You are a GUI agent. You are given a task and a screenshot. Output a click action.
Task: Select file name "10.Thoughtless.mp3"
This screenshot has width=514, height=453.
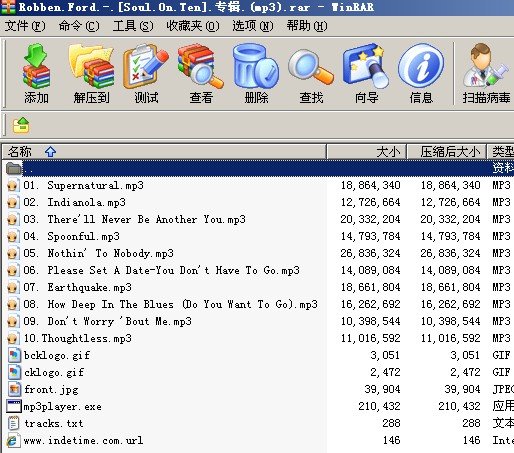click(77, 338)
